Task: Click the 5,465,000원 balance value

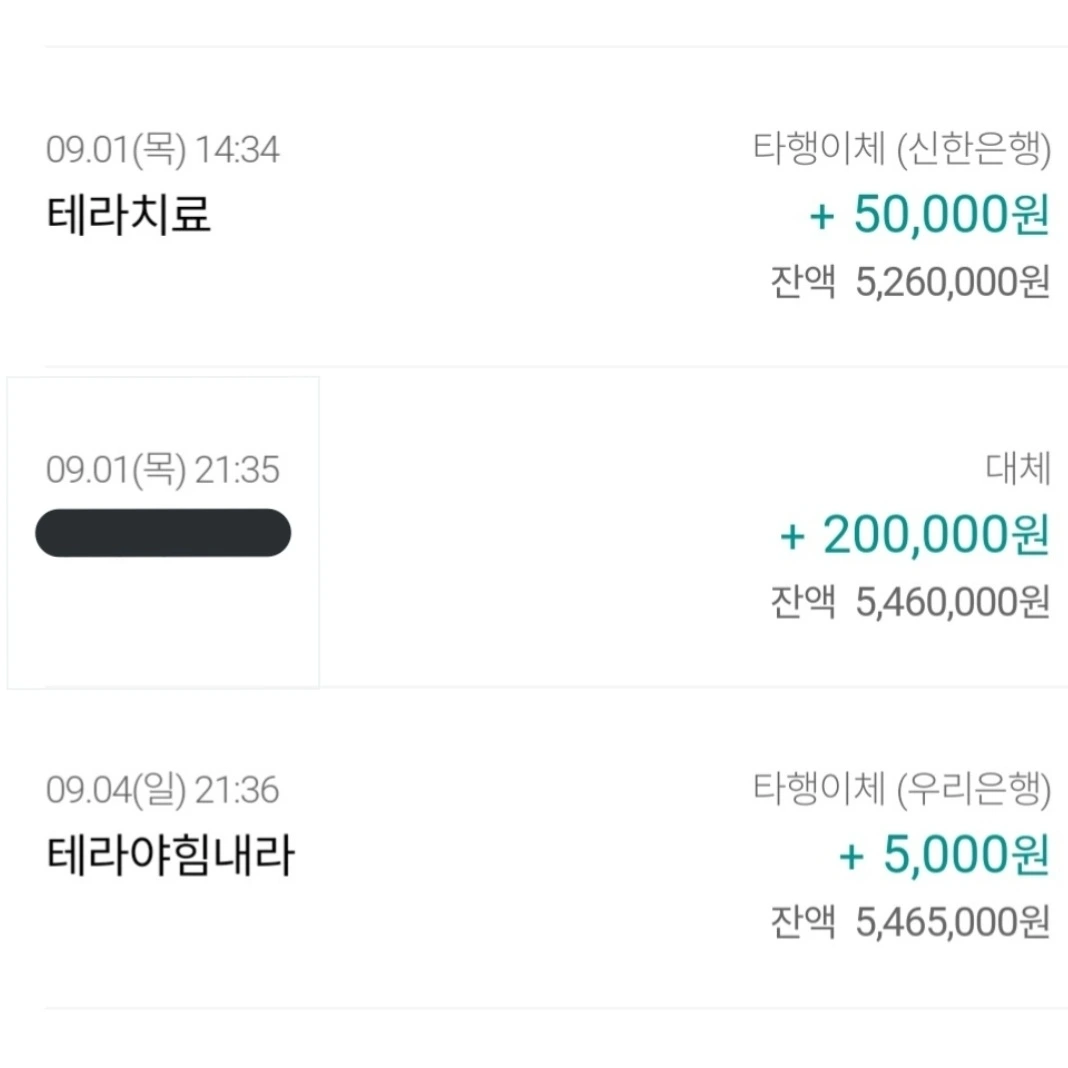Action: (x=953, y=922)
